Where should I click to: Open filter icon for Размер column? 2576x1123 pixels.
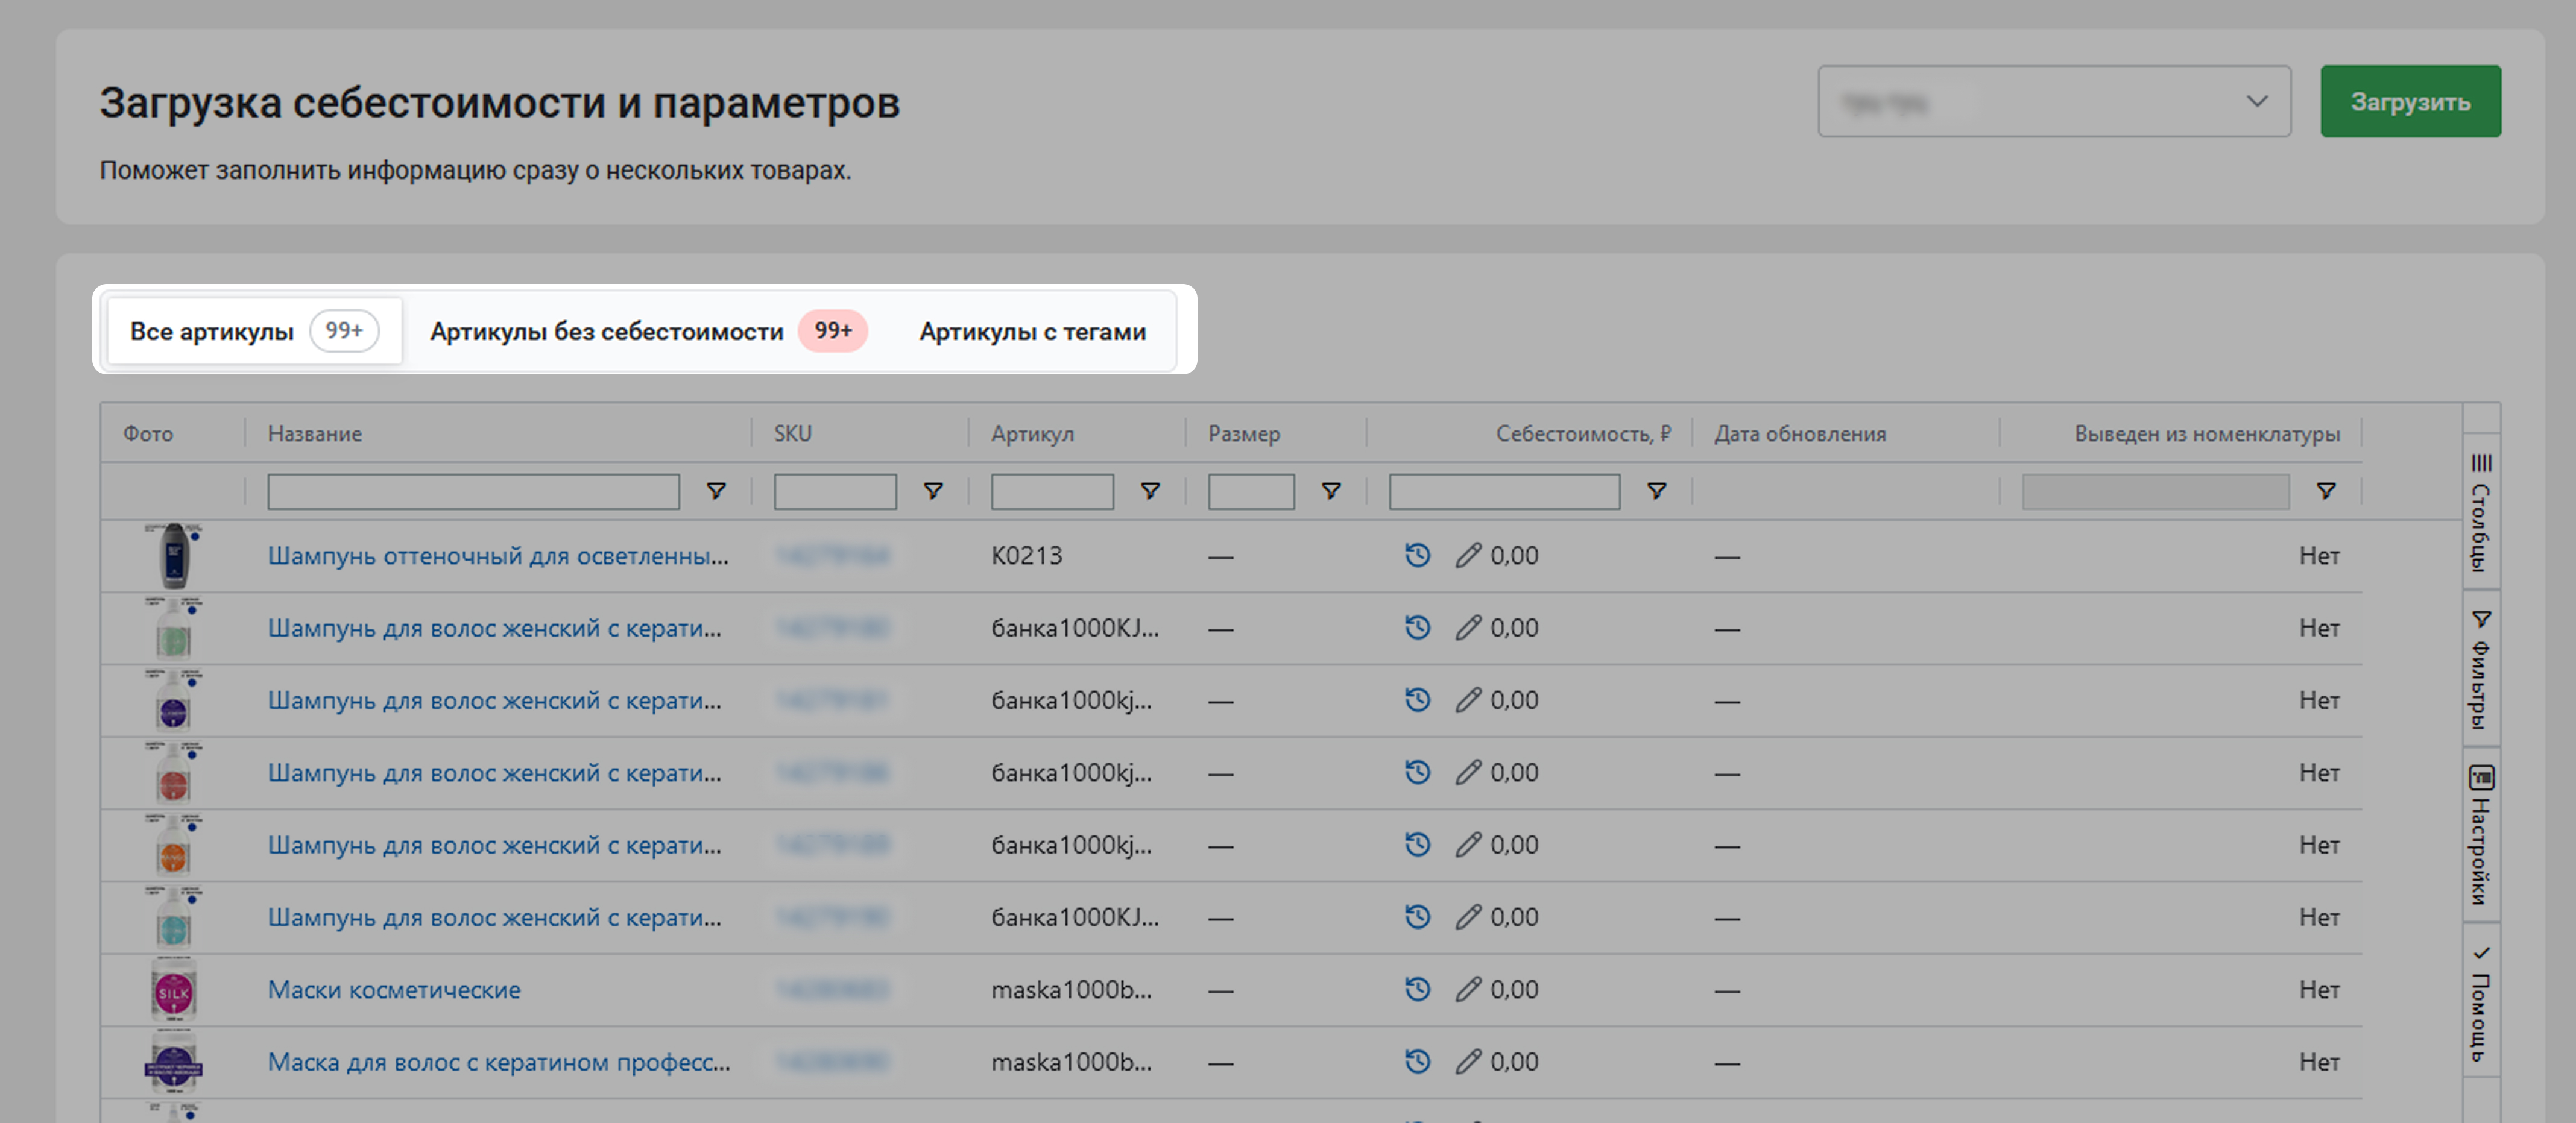1331,491
